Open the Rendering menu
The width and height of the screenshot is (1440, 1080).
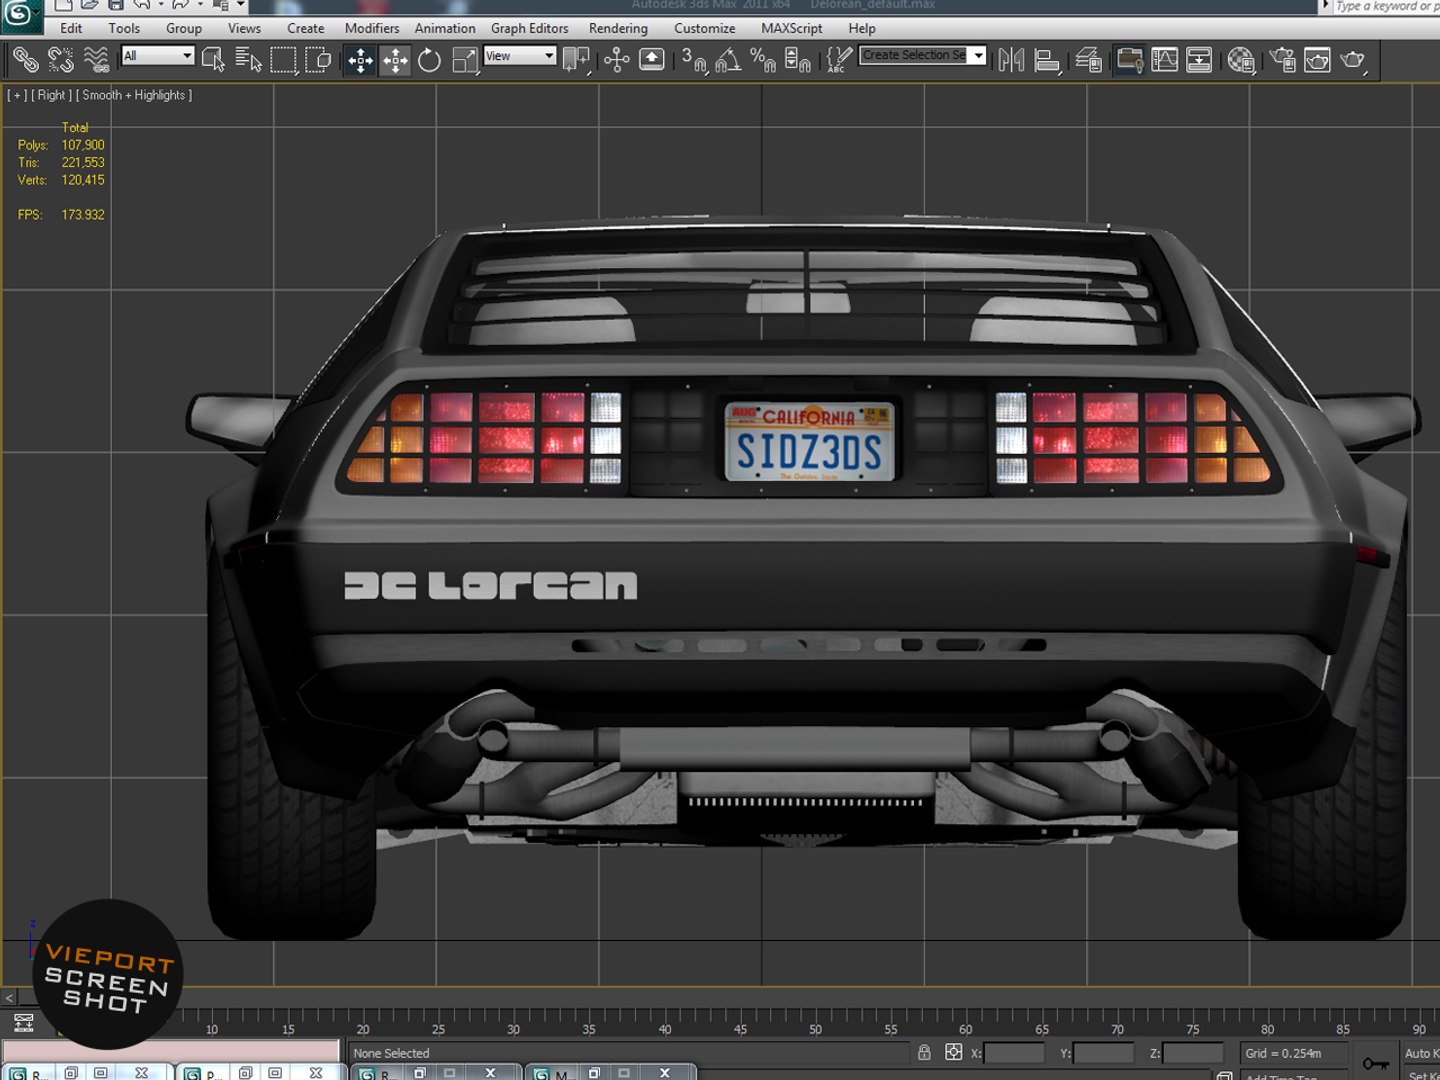tap(618, 28)
